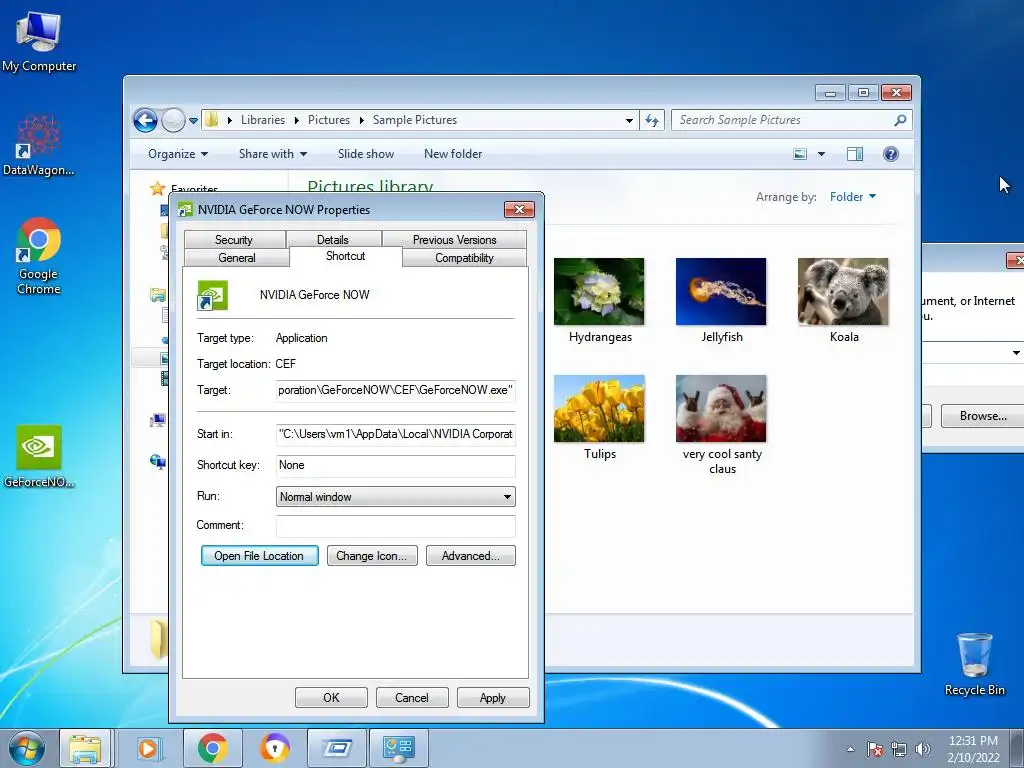Click Pictures in the address bar

328,120
